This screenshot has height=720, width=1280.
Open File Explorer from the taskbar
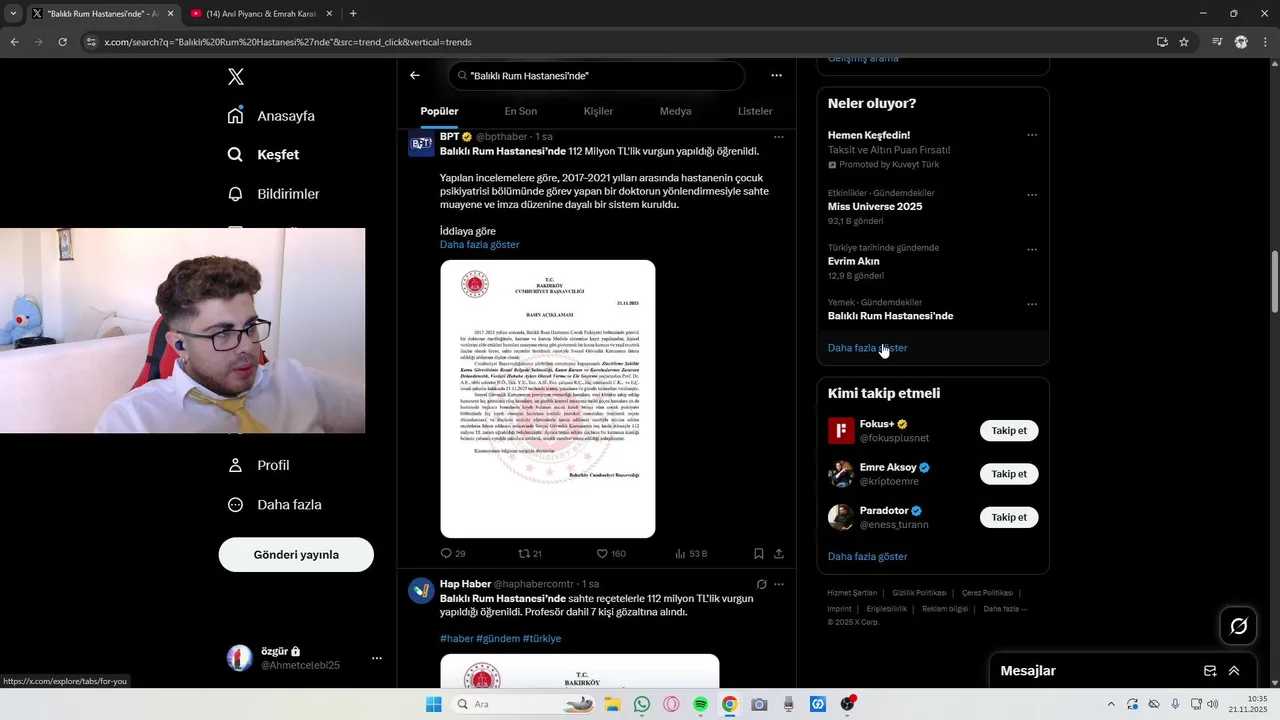click(612, 705)
